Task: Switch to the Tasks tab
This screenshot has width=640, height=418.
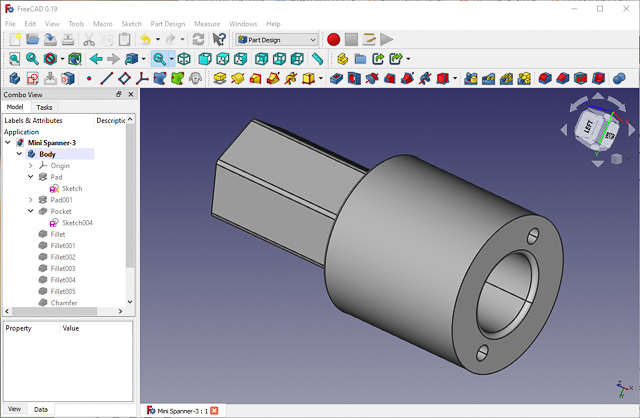Action: click(x=44, y=107)
